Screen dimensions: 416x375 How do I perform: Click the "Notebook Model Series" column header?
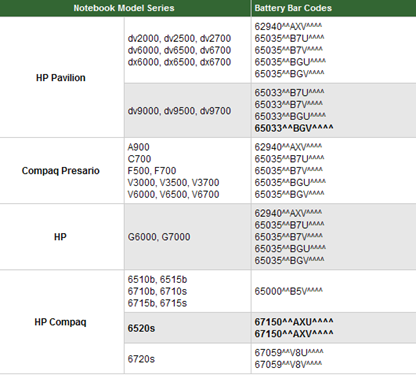[124, 8]
